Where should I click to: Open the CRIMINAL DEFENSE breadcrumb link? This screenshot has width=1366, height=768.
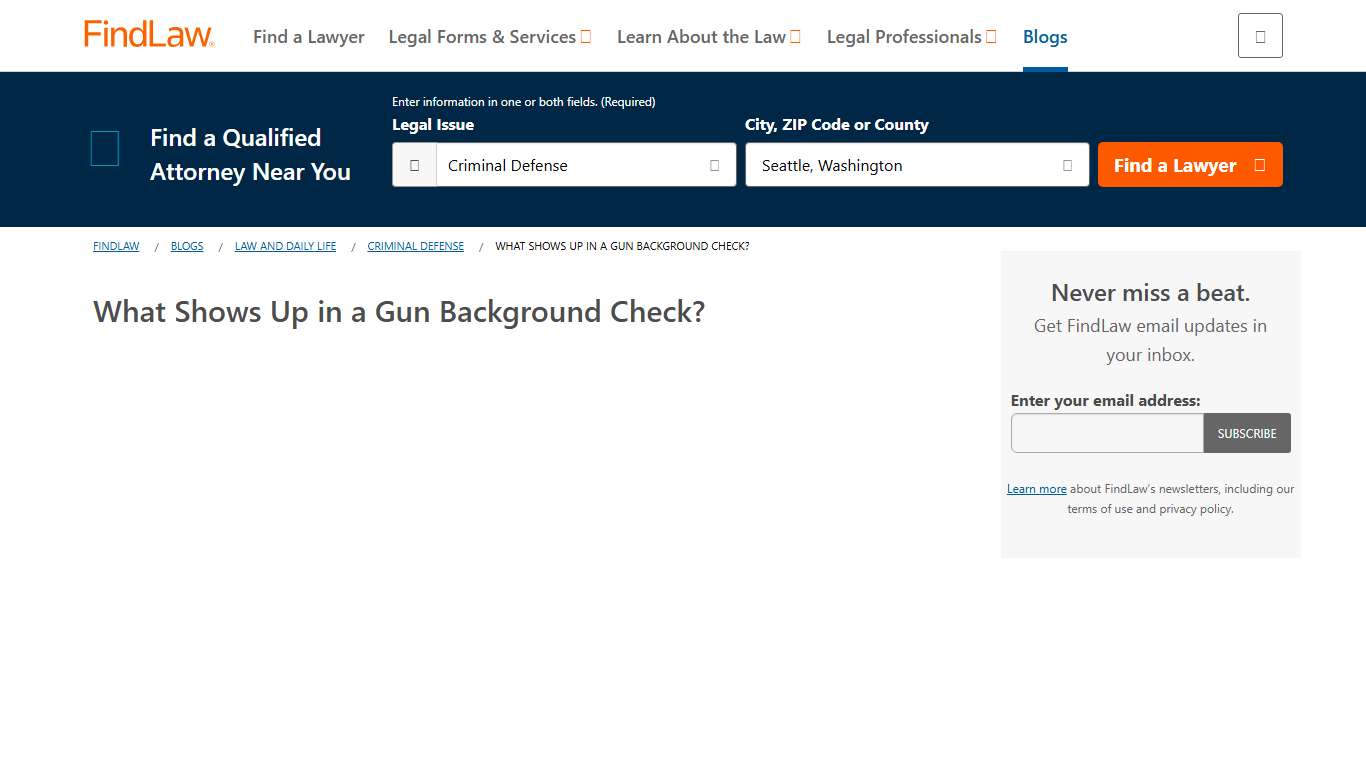pos(415,245)
